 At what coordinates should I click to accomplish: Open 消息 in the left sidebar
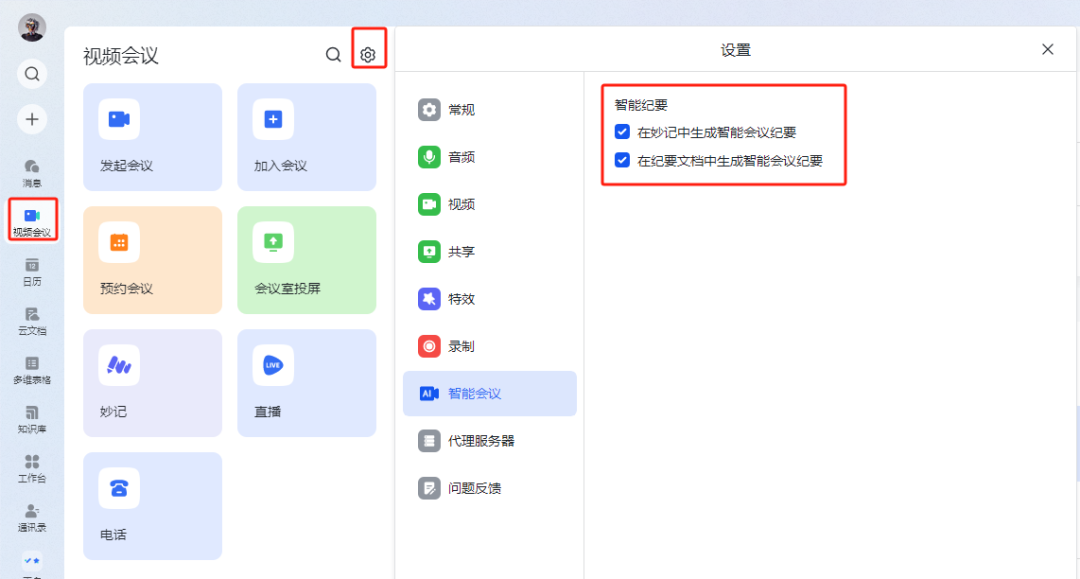pos(32,173)
